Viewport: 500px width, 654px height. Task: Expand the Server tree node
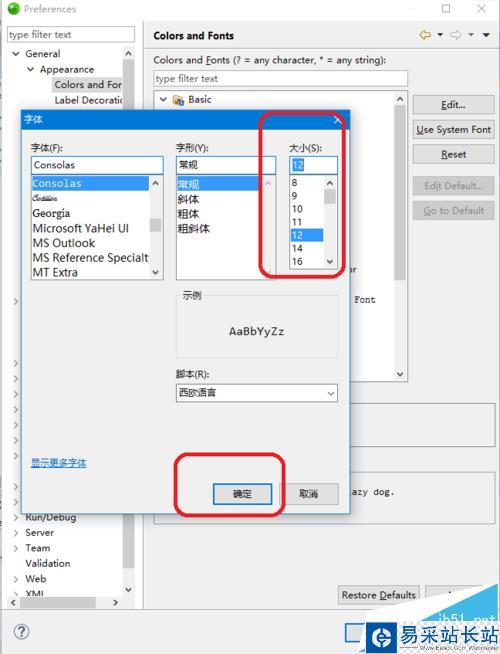click(16, 533)
